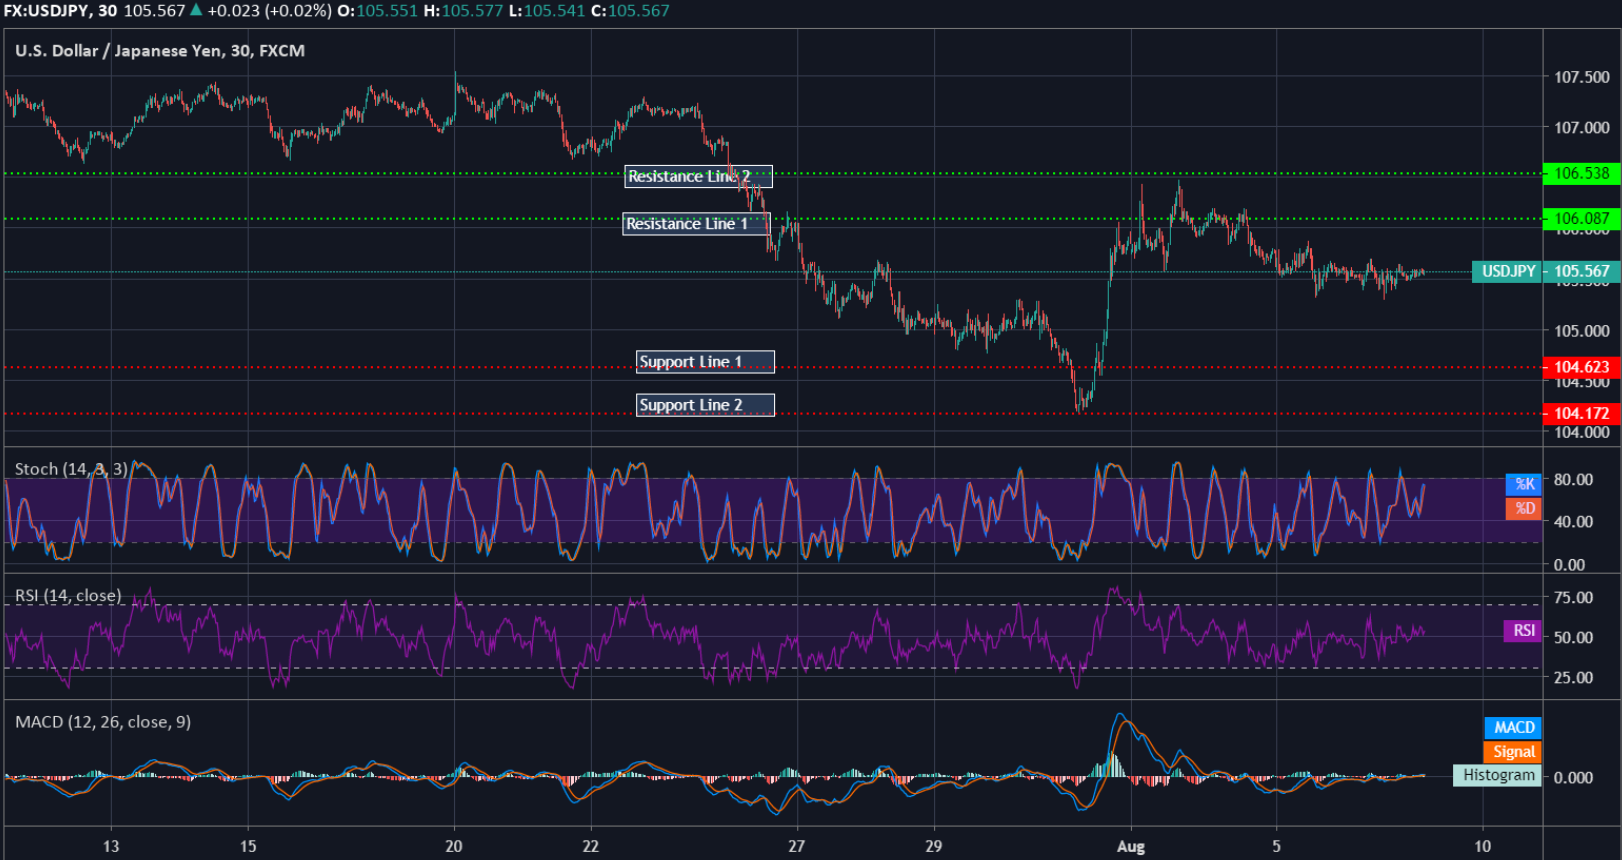Click the 27 date on time axis
Viewport: 1622px width, 860px height.
point(796,846)
